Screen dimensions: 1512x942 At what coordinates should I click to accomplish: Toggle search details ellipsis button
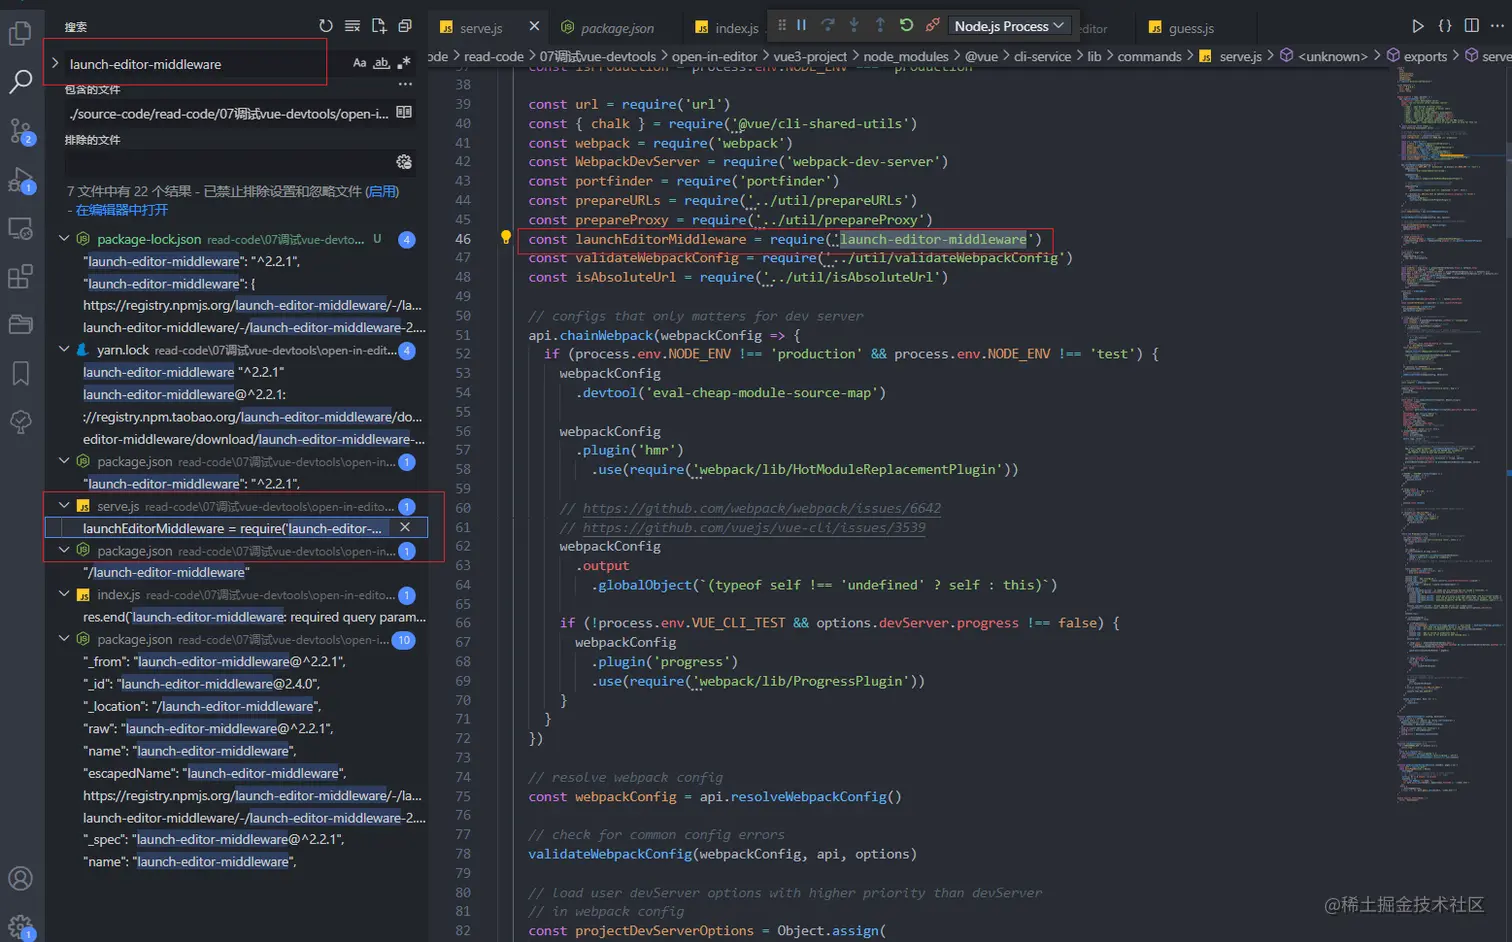[405, 85]
